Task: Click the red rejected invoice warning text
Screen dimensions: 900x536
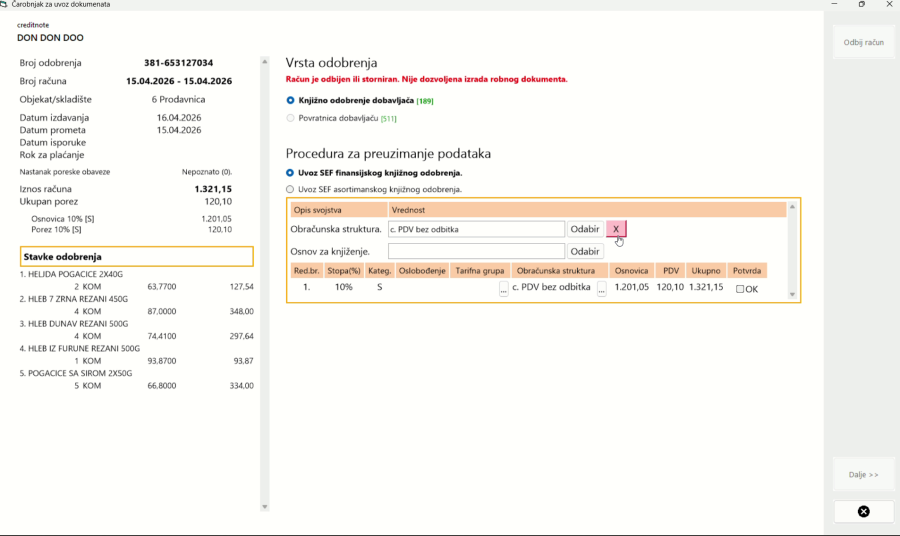Action: pyautogui.click(x=426, y=79)
